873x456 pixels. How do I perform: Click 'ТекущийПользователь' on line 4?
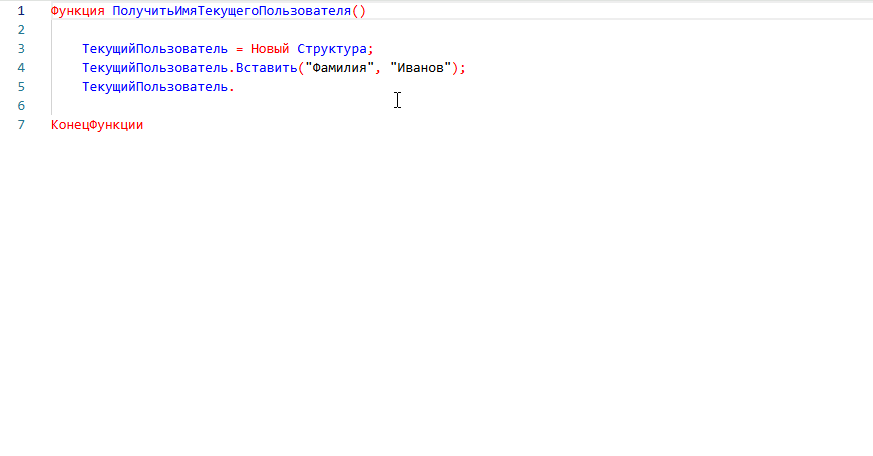pyautogui.click(x=155, y=68)
